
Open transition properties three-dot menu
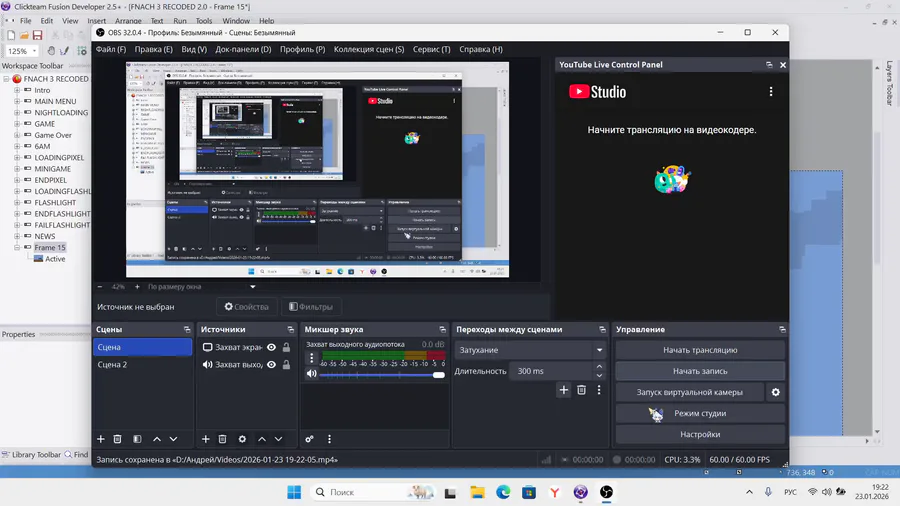(x=599, y=390)
